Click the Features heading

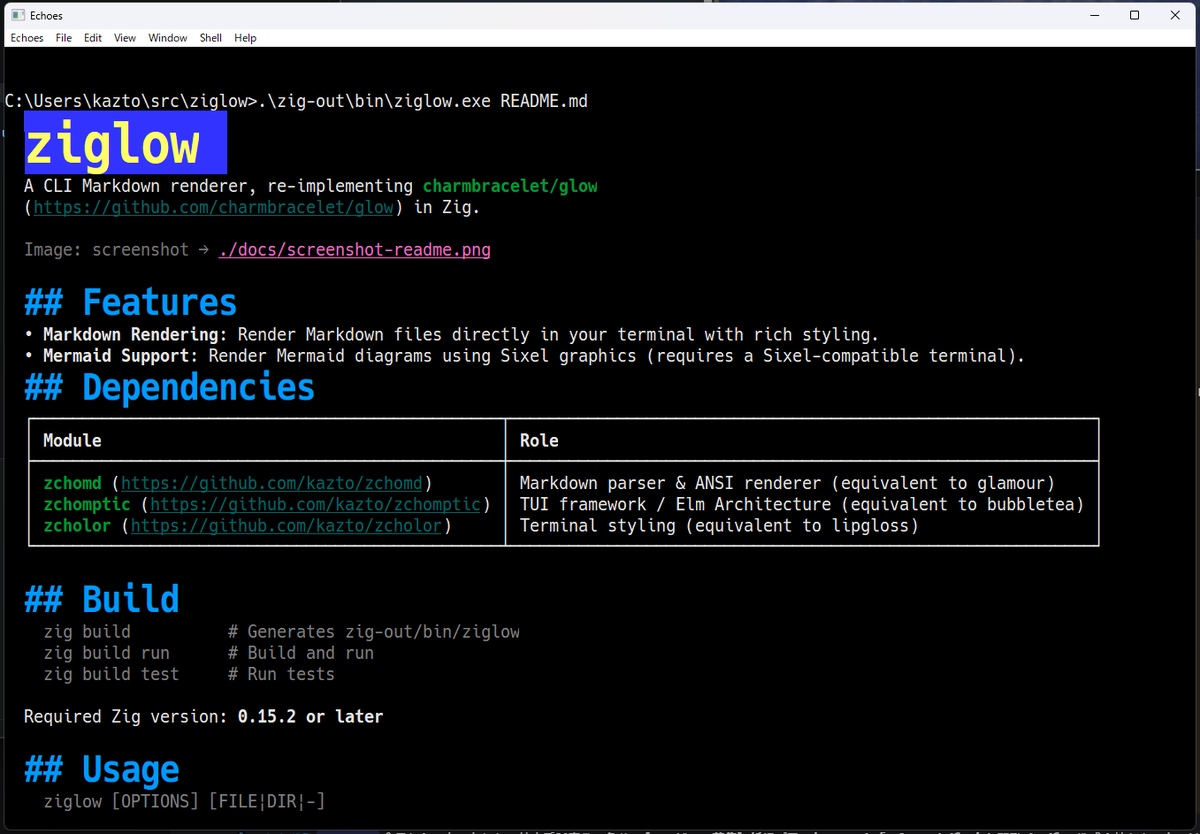click(131, 302)
